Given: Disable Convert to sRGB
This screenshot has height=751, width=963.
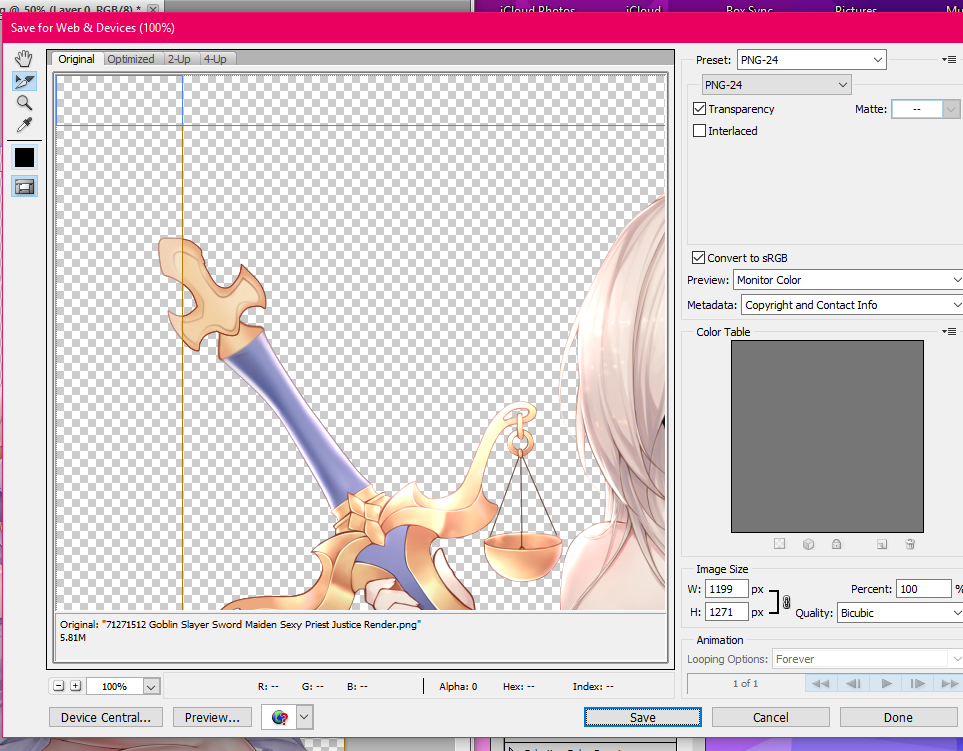Looking at the screenshot, I should pyautogui.click(x=700, y=258).
